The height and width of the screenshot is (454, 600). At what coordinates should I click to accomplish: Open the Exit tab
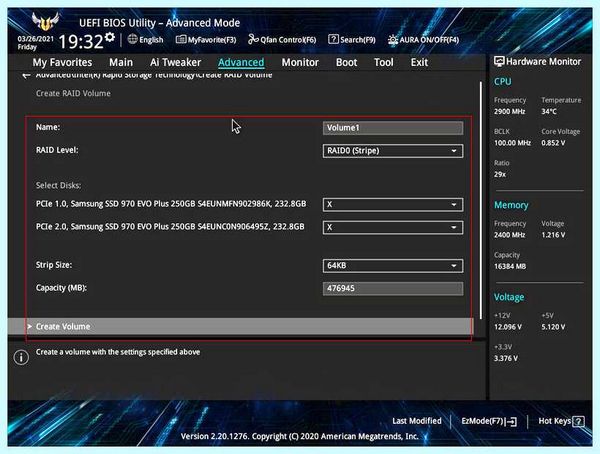coord(419,62)
